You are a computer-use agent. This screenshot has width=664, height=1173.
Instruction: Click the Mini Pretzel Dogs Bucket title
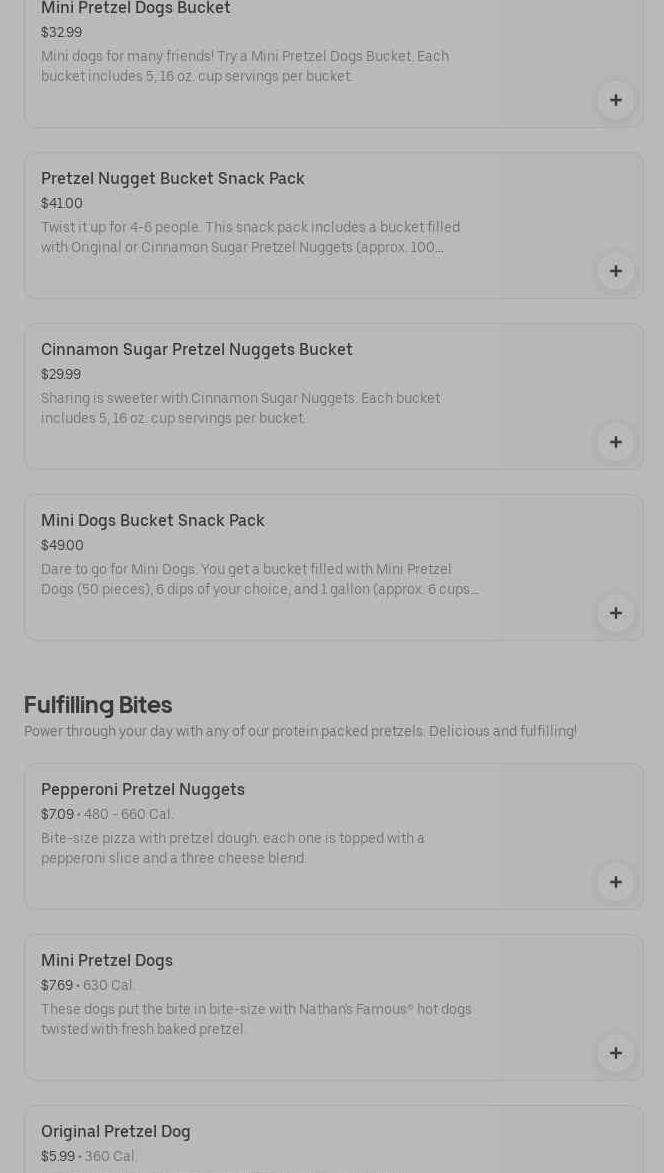tap(136, 9)
